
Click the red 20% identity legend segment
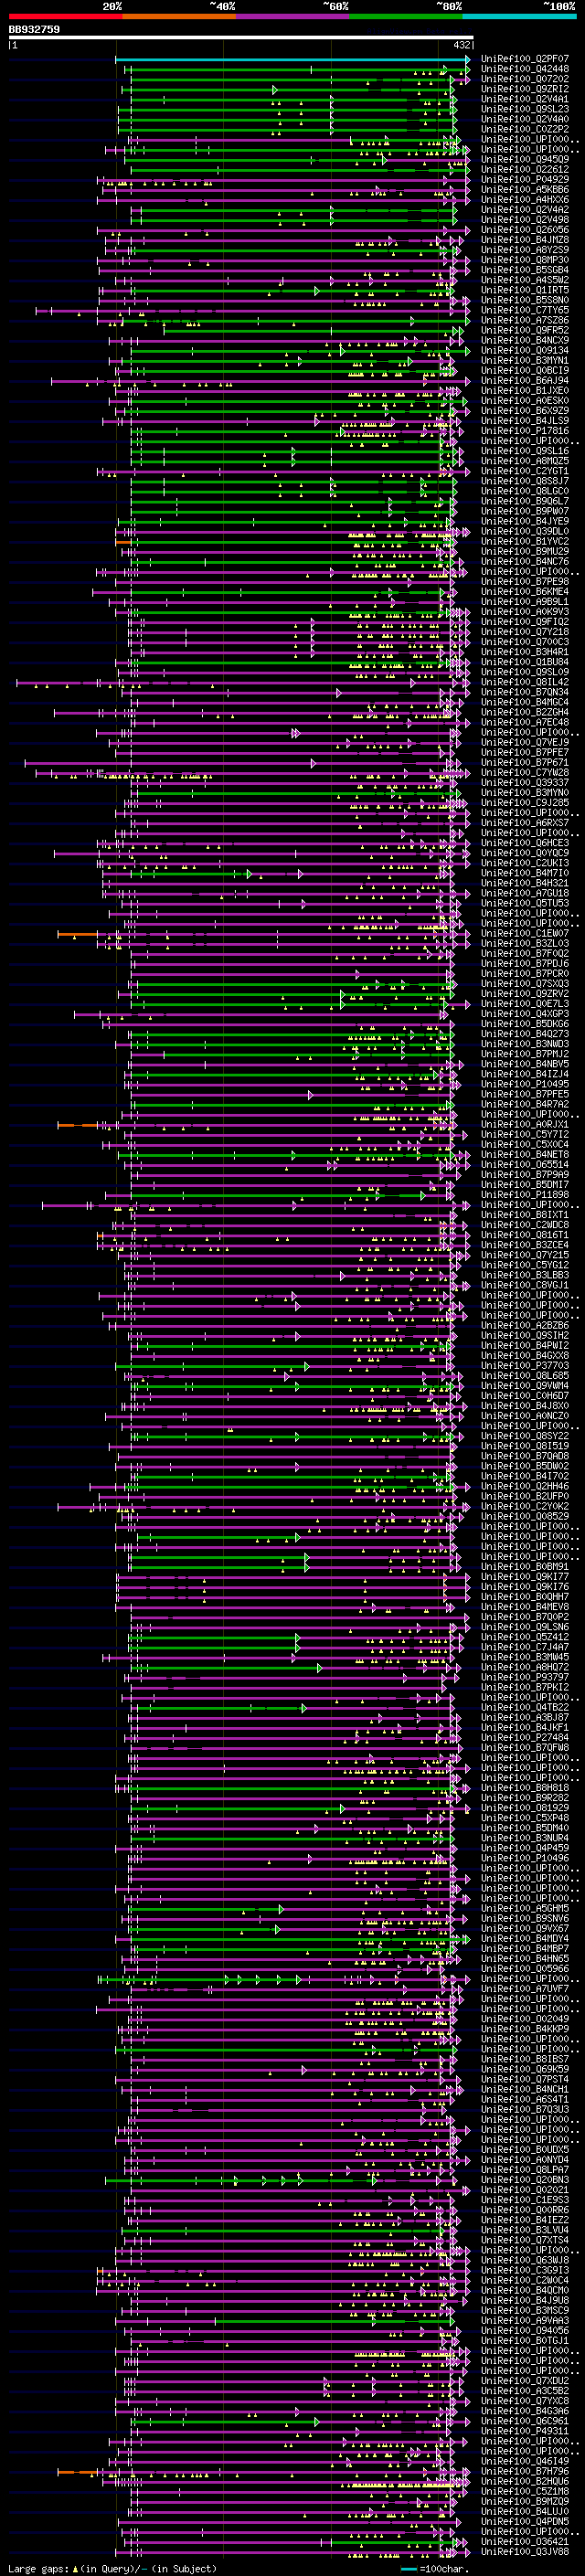click(x=65, y=16)
